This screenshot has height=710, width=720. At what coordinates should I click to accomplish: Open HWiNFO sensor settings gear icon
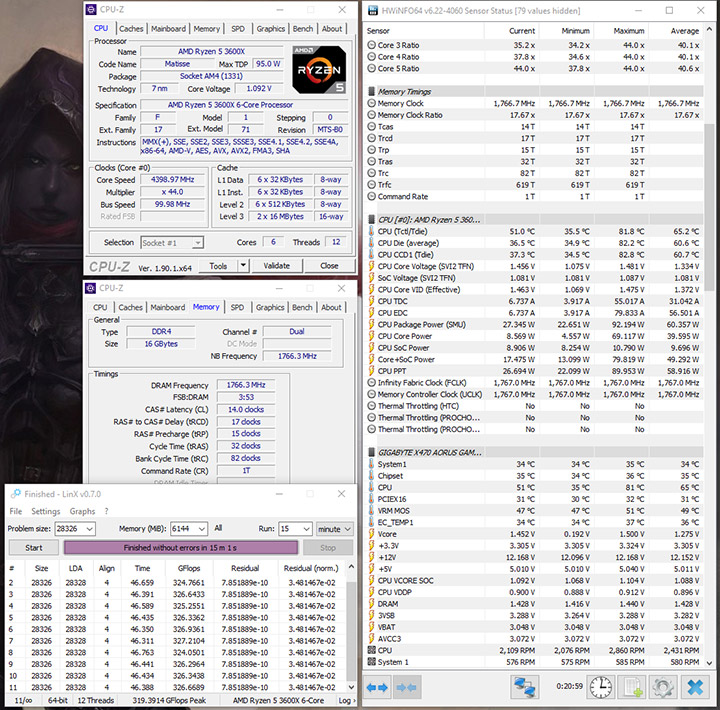tap(662, 688)
